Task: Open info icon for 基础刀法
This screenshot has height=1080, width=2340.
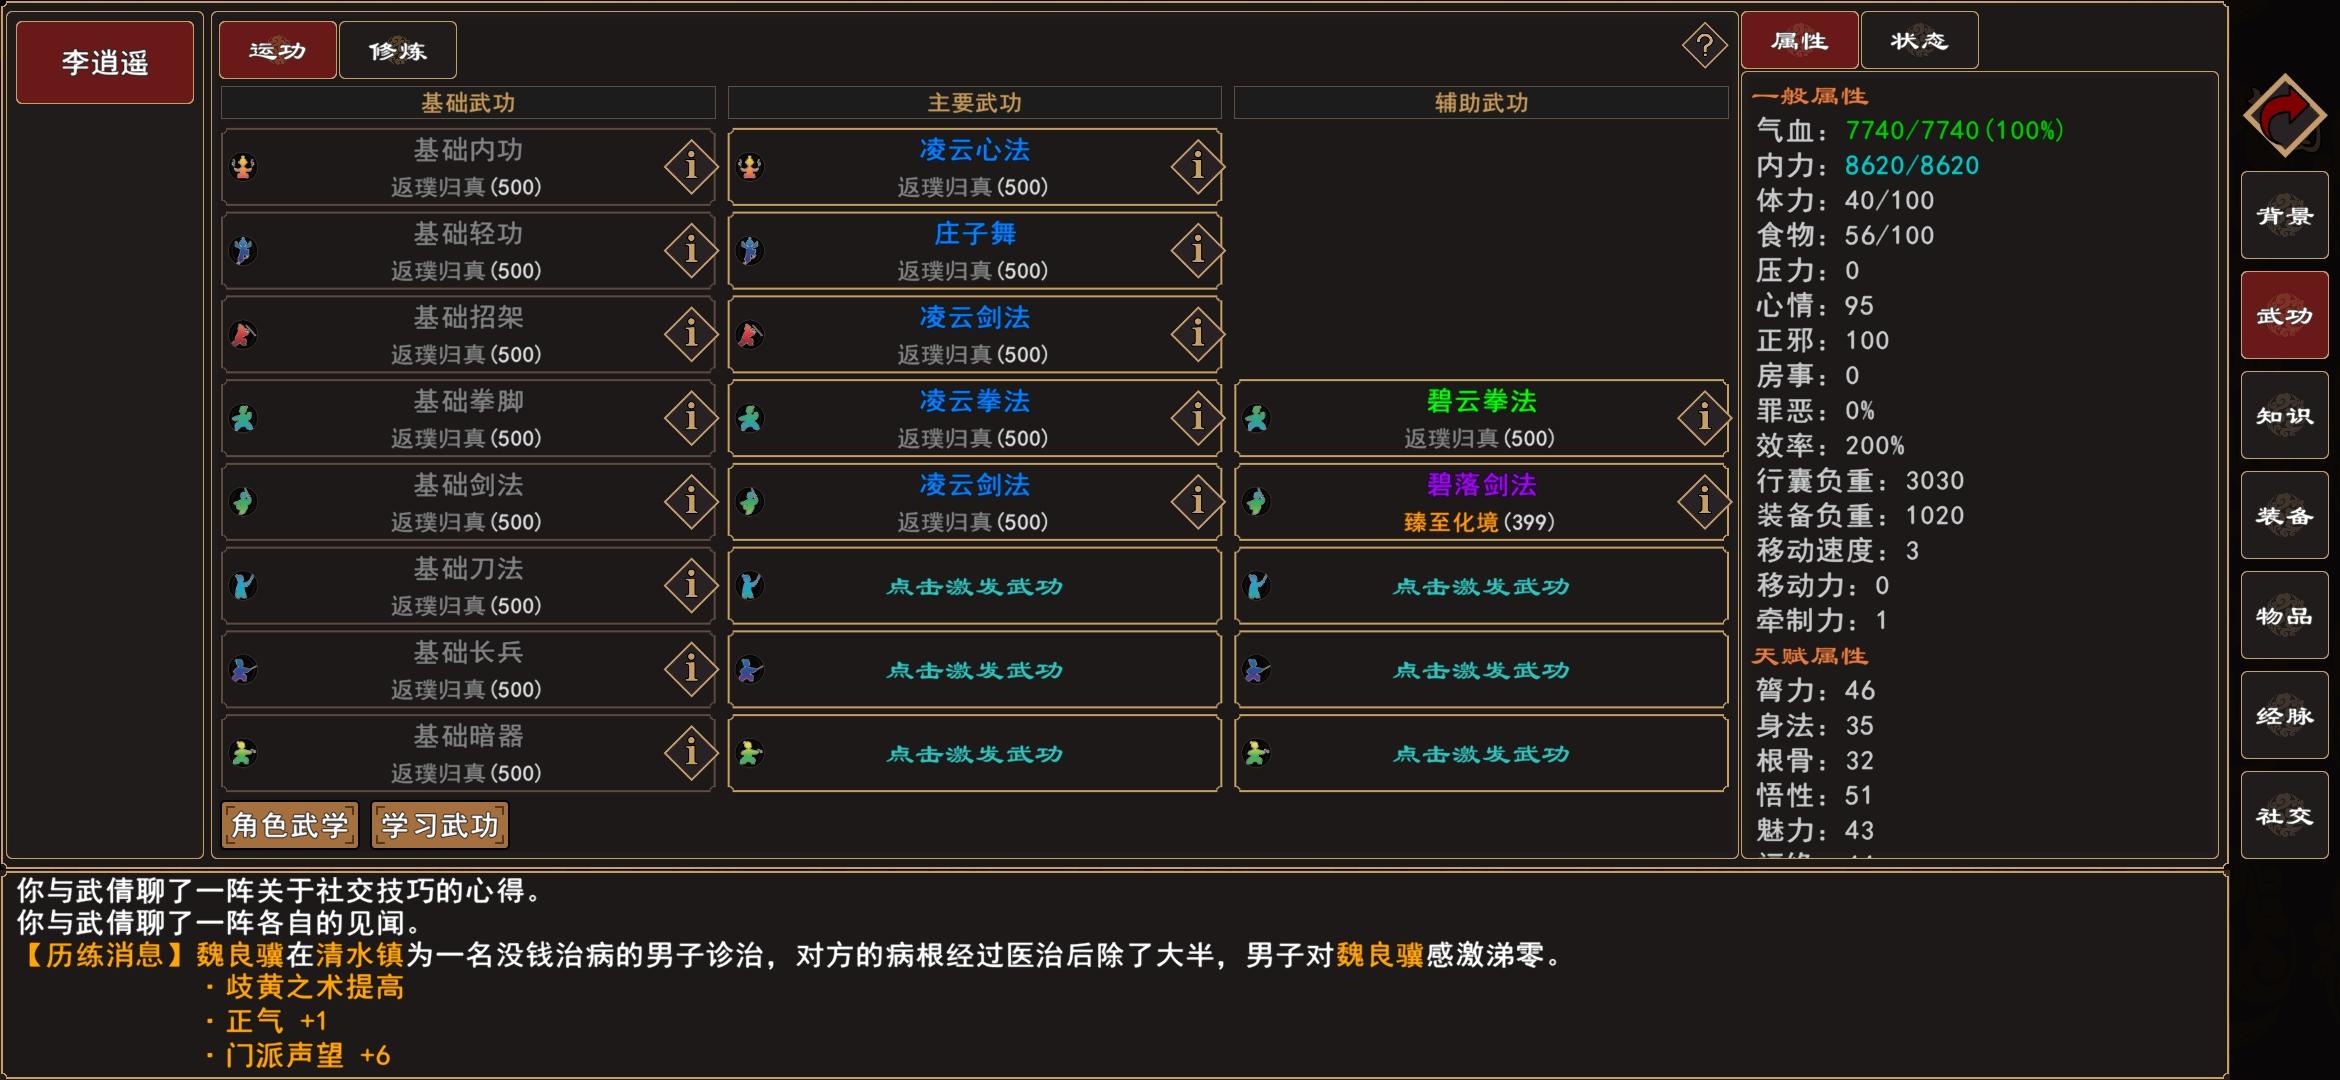Action: point(691,585)
